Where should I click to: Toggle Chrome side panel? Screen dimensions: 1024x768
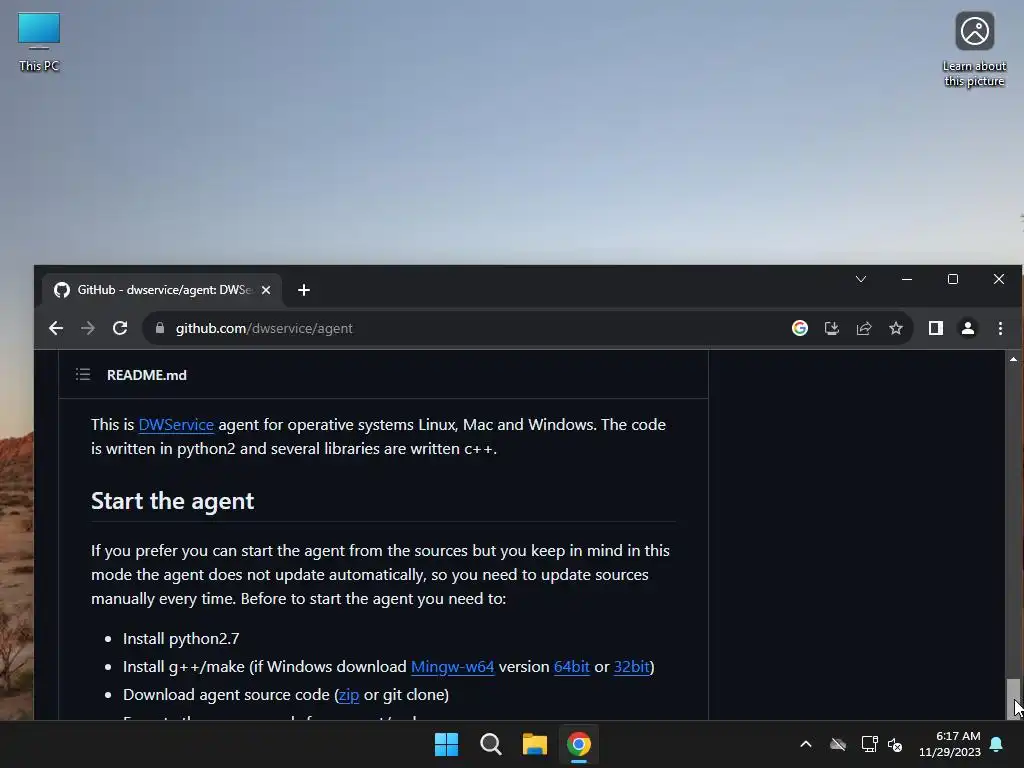(x=935, y=328)
